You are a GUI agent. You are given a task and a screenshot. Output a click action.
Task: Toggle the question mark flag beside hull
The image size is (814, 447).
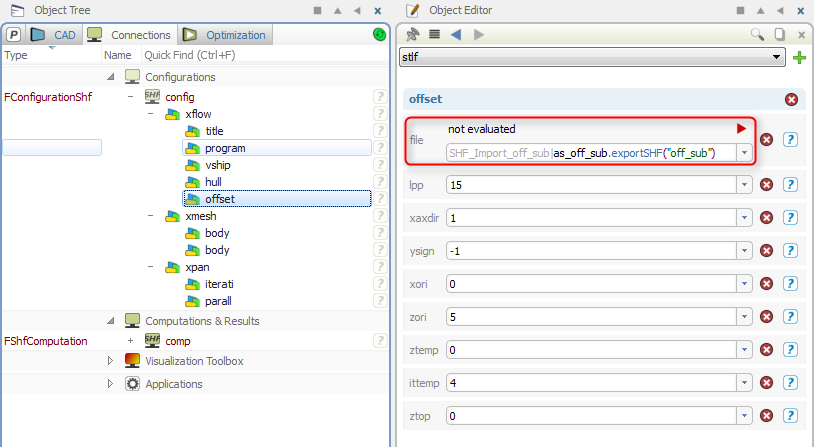pyautogui.click(x=379, y=182)
